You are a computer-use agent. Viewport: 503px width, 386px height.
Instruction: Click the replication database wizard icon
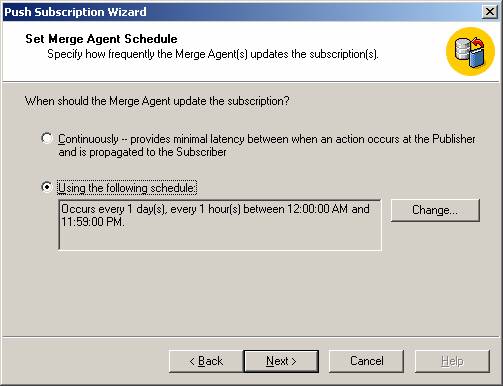tap(470, 51)
